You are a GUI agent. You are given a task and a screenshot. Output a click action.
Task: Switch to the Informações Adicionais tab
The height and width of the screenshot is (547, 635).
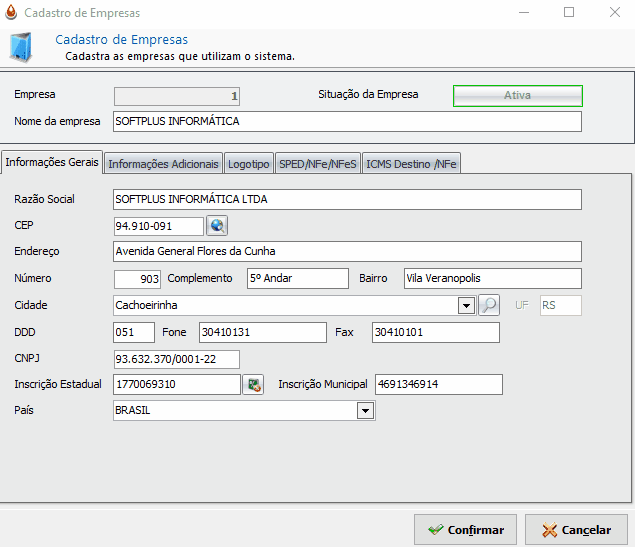[x=163, y=164]
